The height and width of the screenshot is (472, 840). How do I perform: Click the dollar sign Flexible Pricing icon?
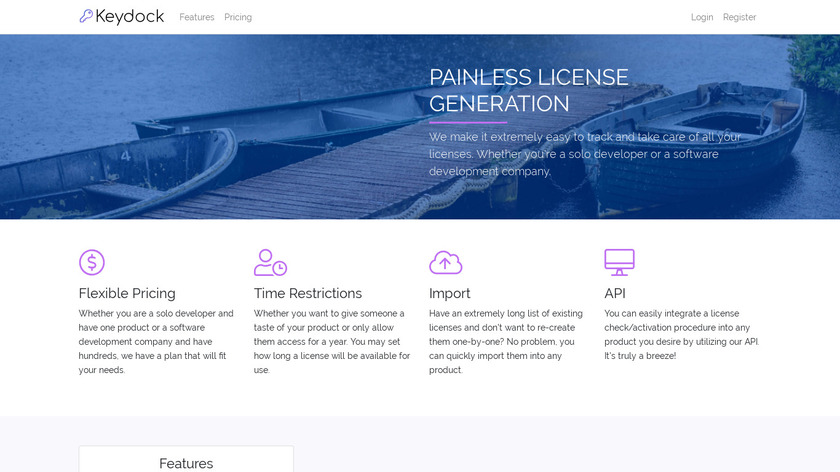92,263
